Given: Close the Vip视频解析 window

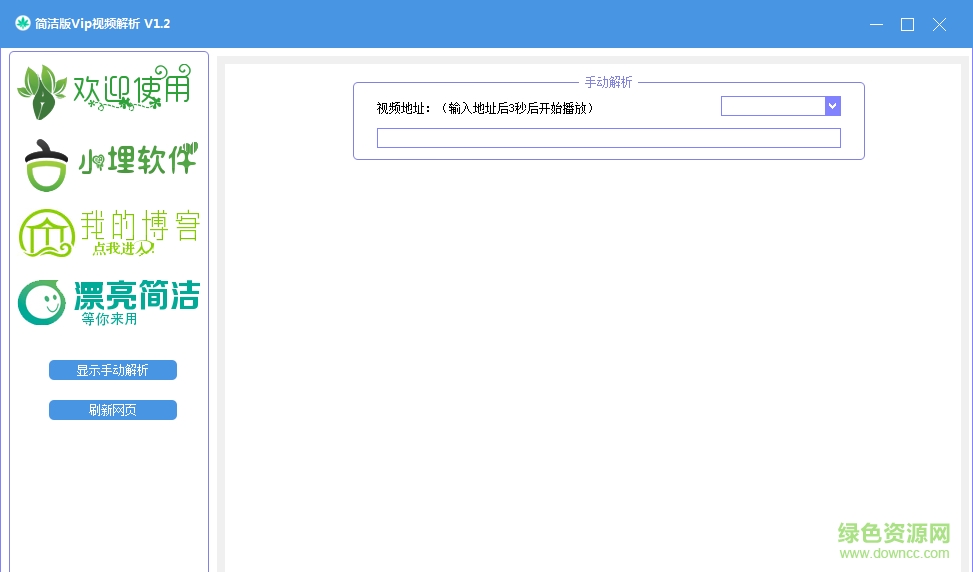Looking at the screenshot, I should click(939, 24).
